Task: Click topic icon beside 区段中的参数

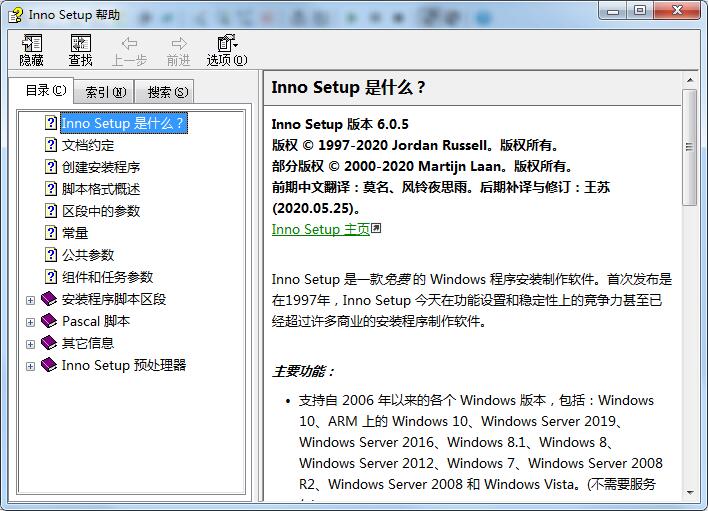Action: click(51, 211)
